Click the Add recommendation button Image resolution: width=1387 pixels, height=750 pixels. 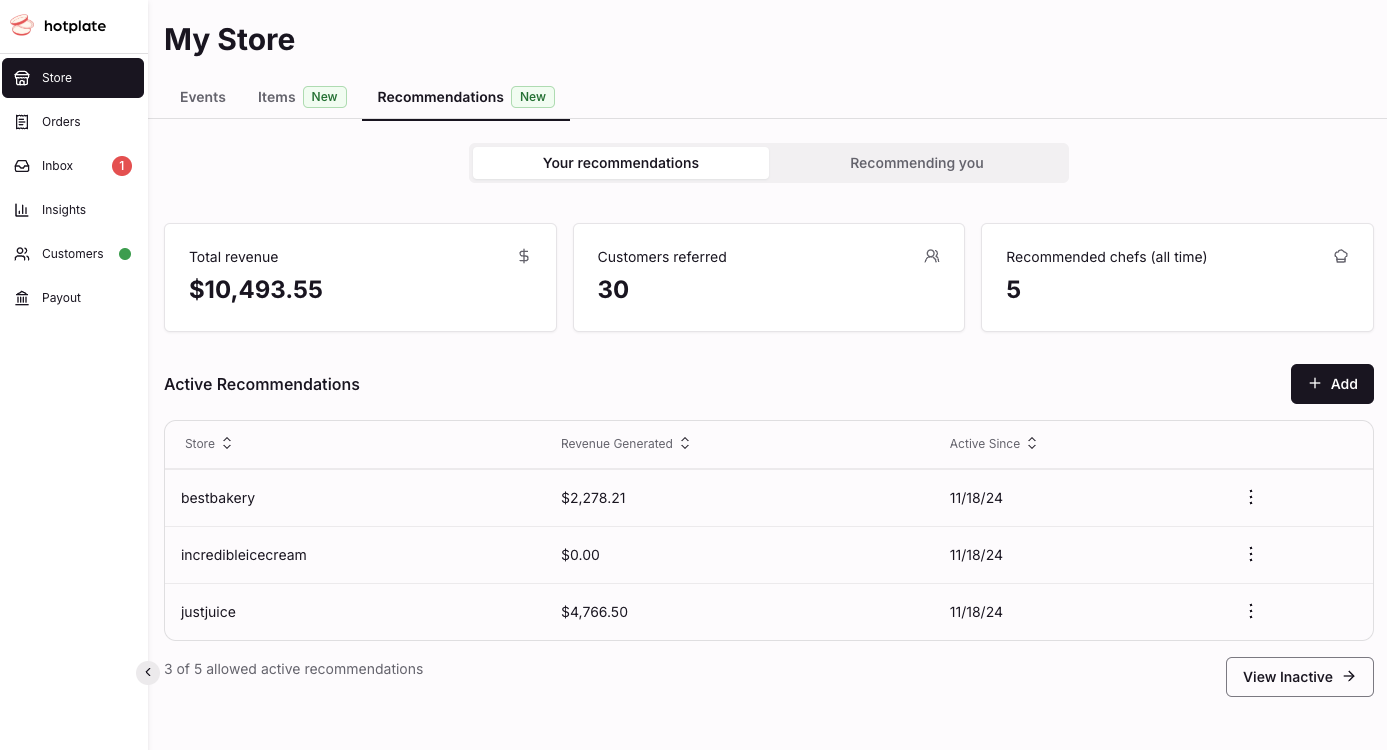1331,384
